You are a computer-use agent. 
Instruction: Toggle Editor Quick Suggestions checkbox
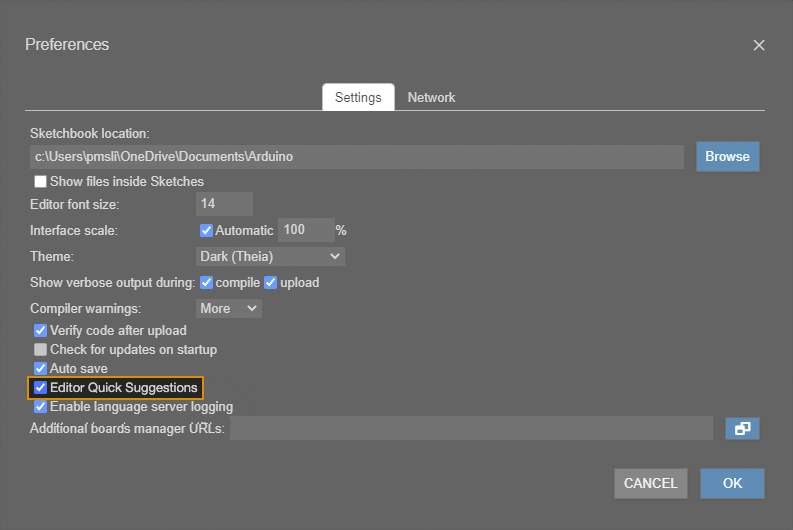point(41,388)
